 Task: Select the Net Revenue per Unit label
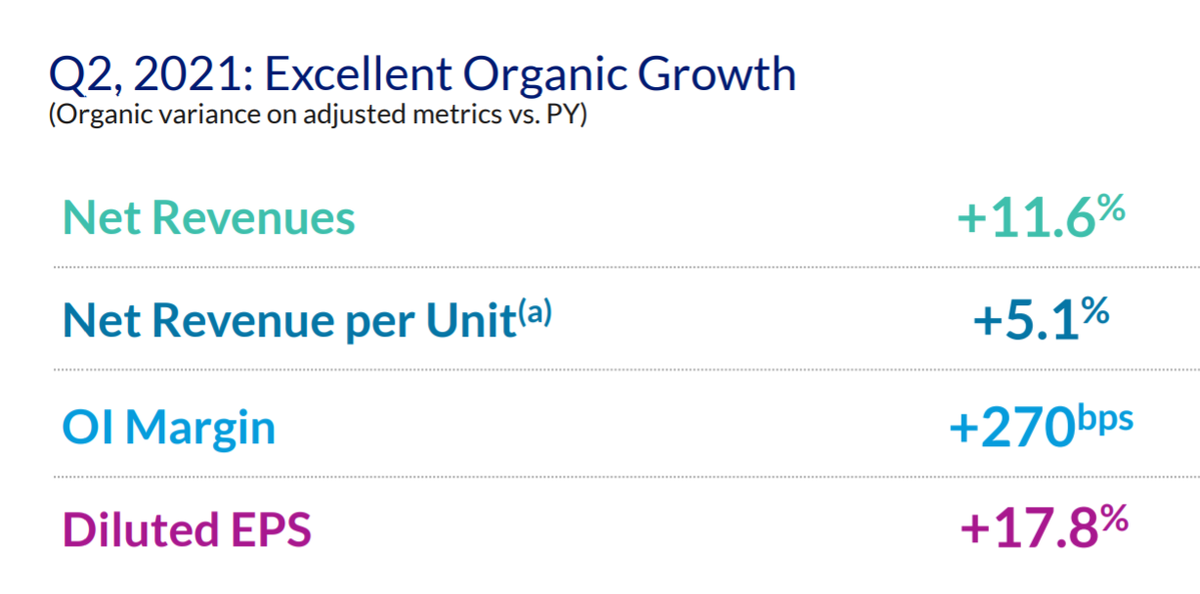tap(307, 320)
